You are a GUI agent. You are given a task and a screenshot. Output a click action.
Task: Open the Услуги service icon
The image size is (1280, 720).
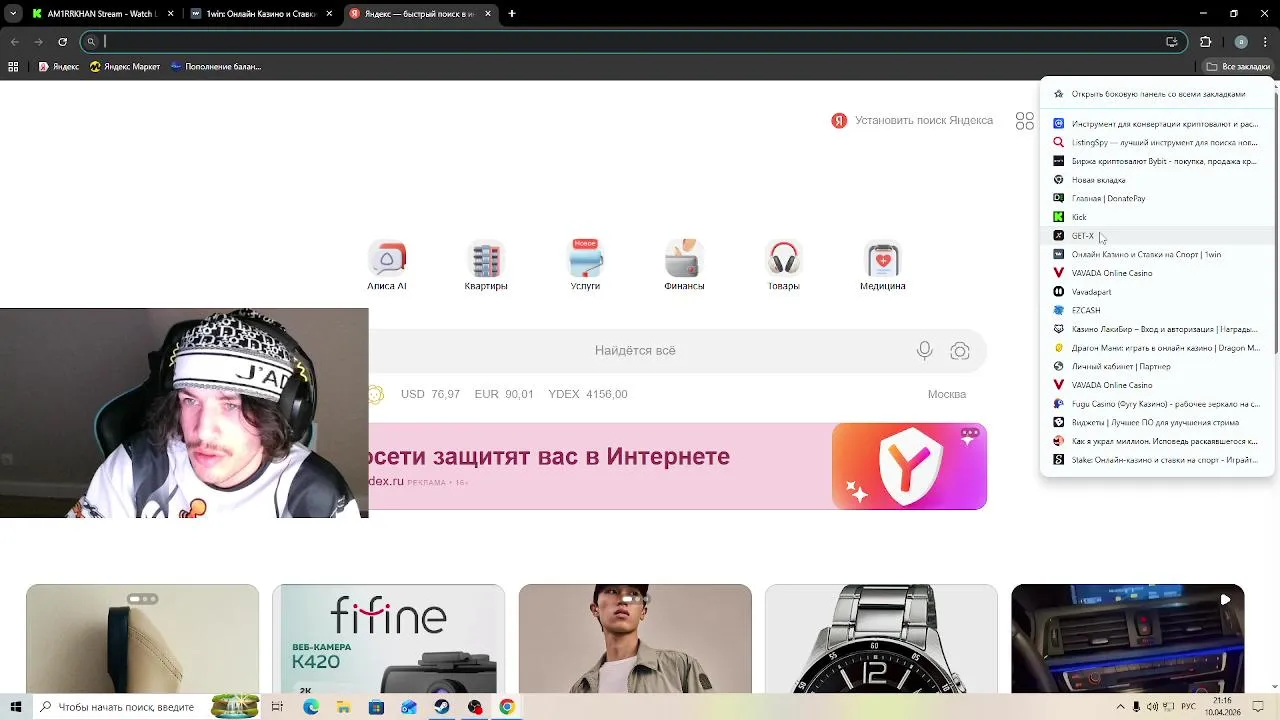pos(585,266)
